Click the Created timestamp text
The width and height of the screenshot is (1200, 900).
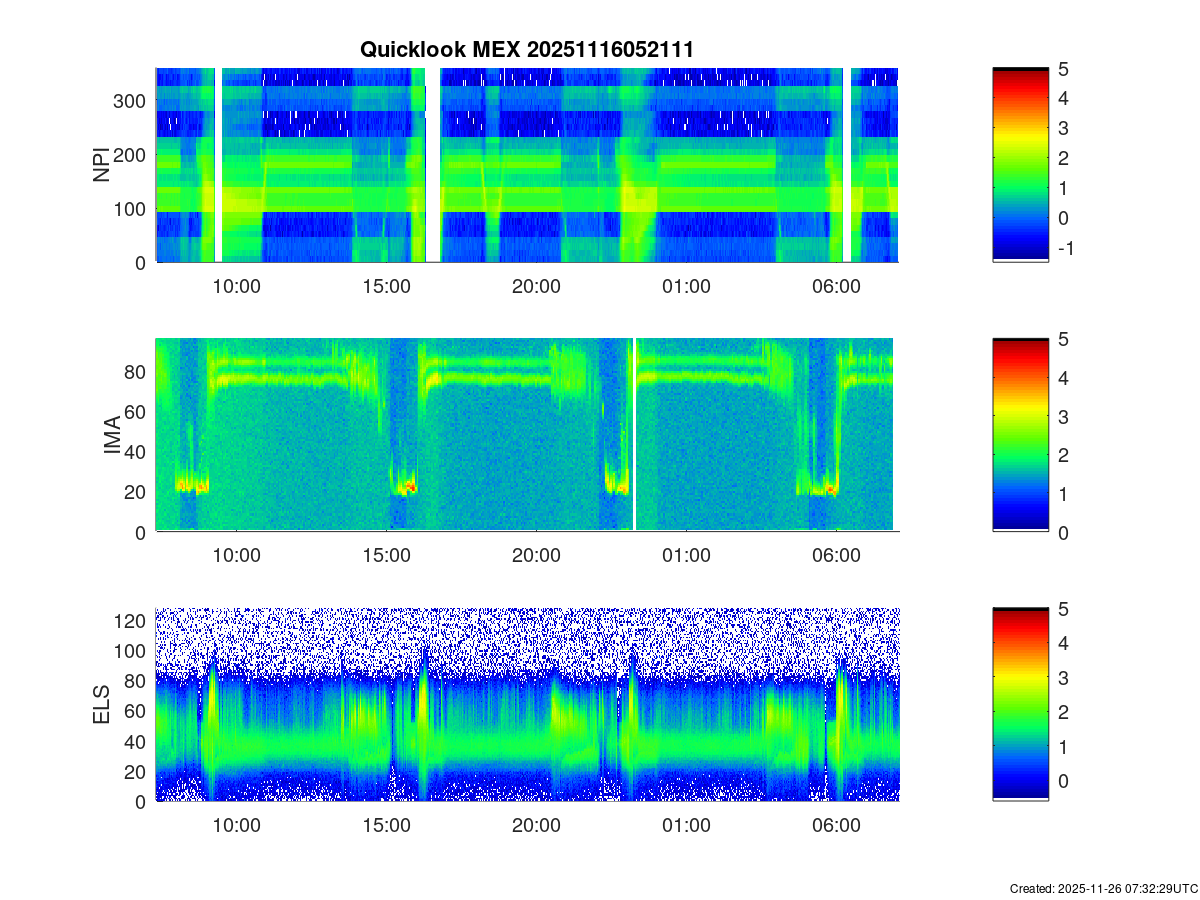[x=1103, y=888]
